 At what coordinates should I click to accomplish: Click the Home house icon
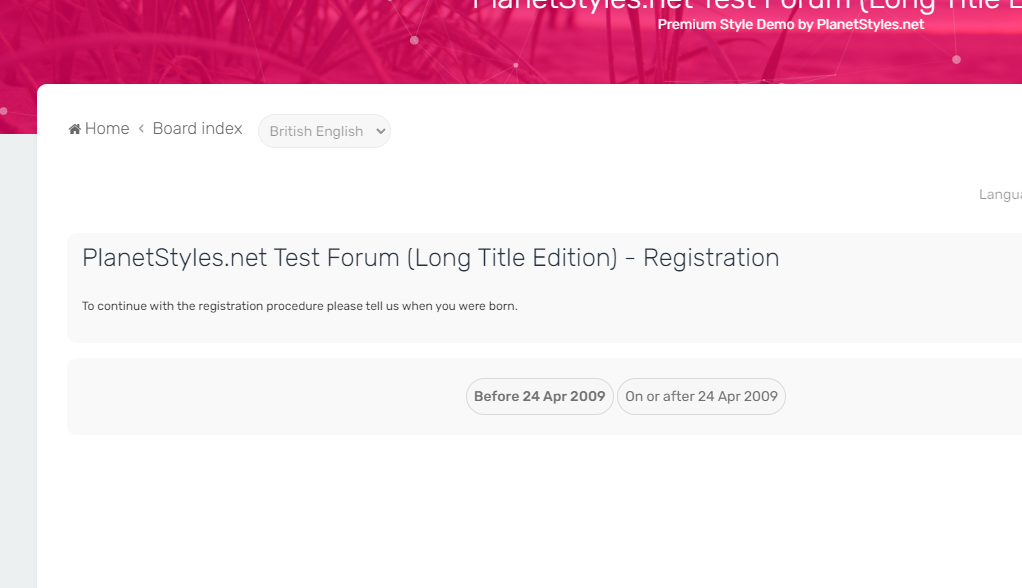point(74,129)
